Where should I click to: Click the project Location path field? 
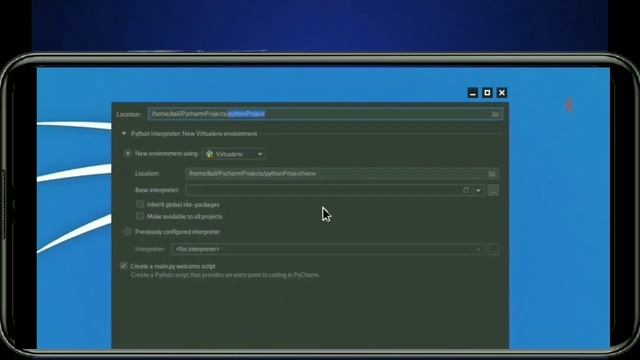(325, 114)
